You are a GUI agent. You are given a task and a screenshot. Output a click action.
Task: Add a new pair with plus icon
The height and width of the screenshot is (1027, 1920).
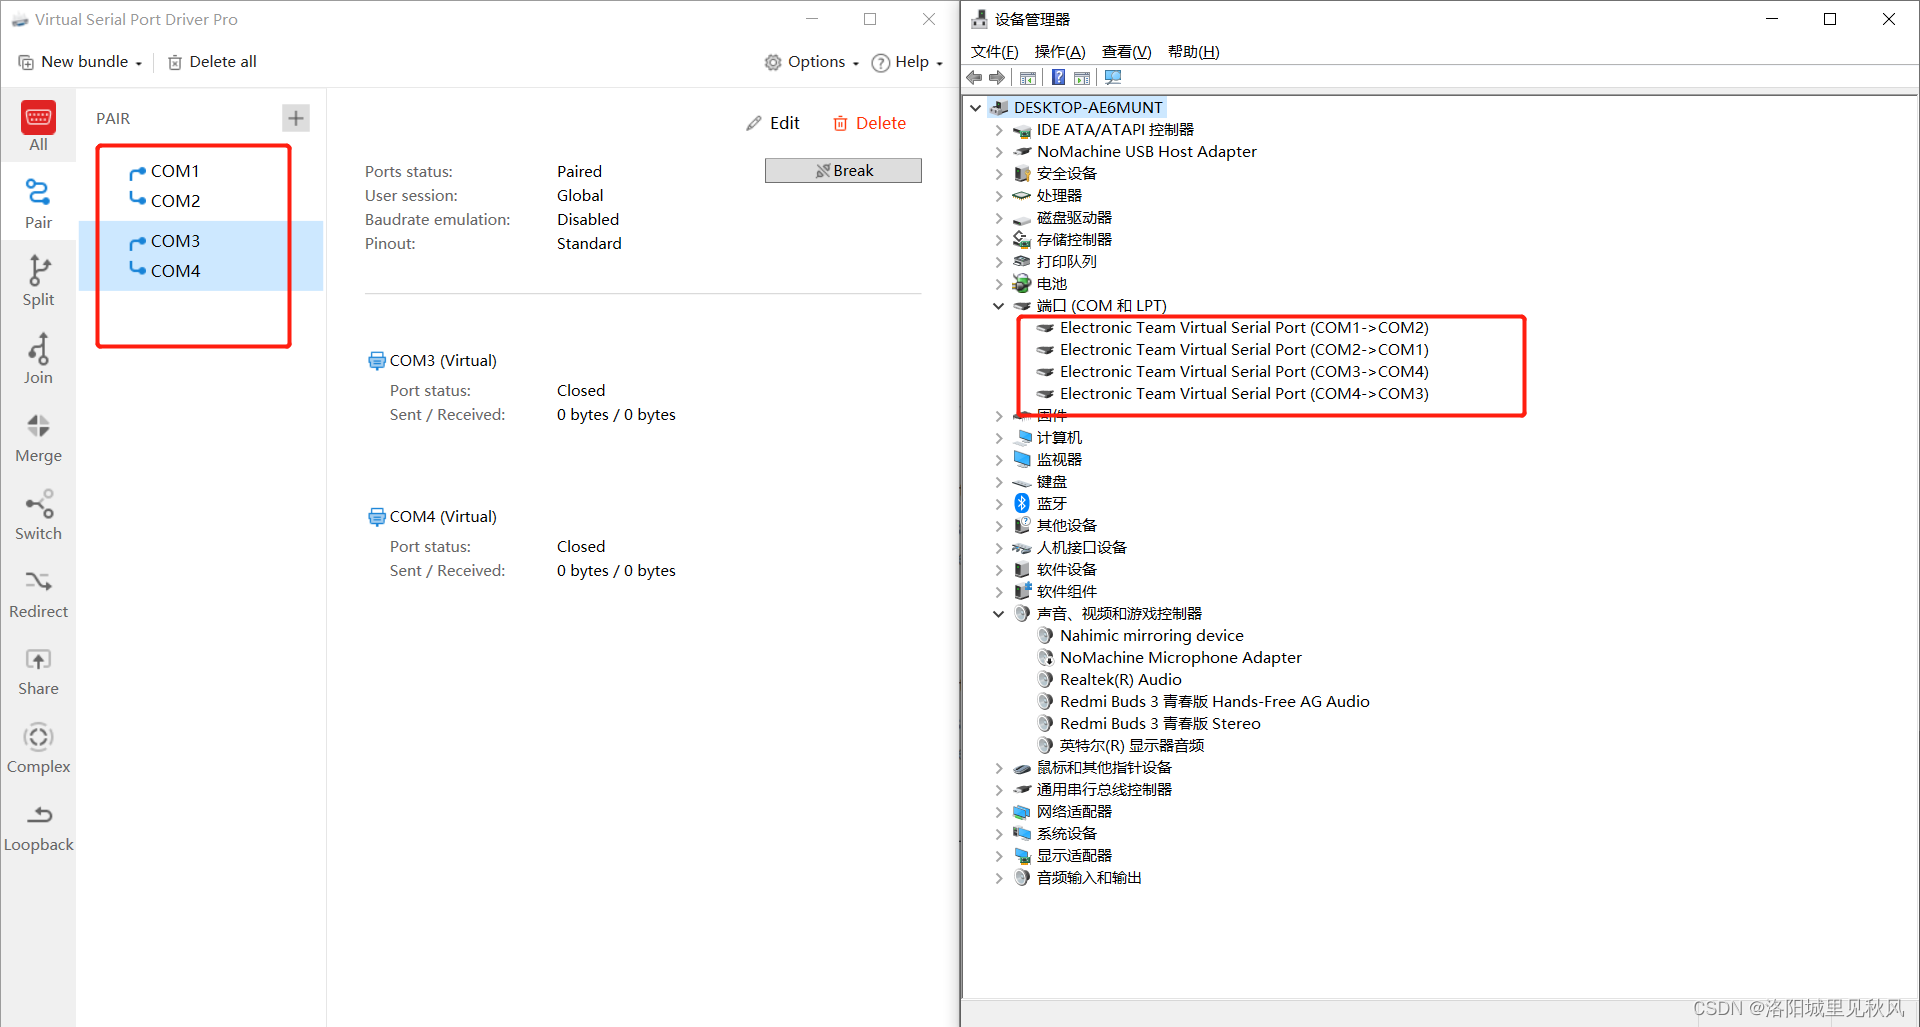(295, 118)
